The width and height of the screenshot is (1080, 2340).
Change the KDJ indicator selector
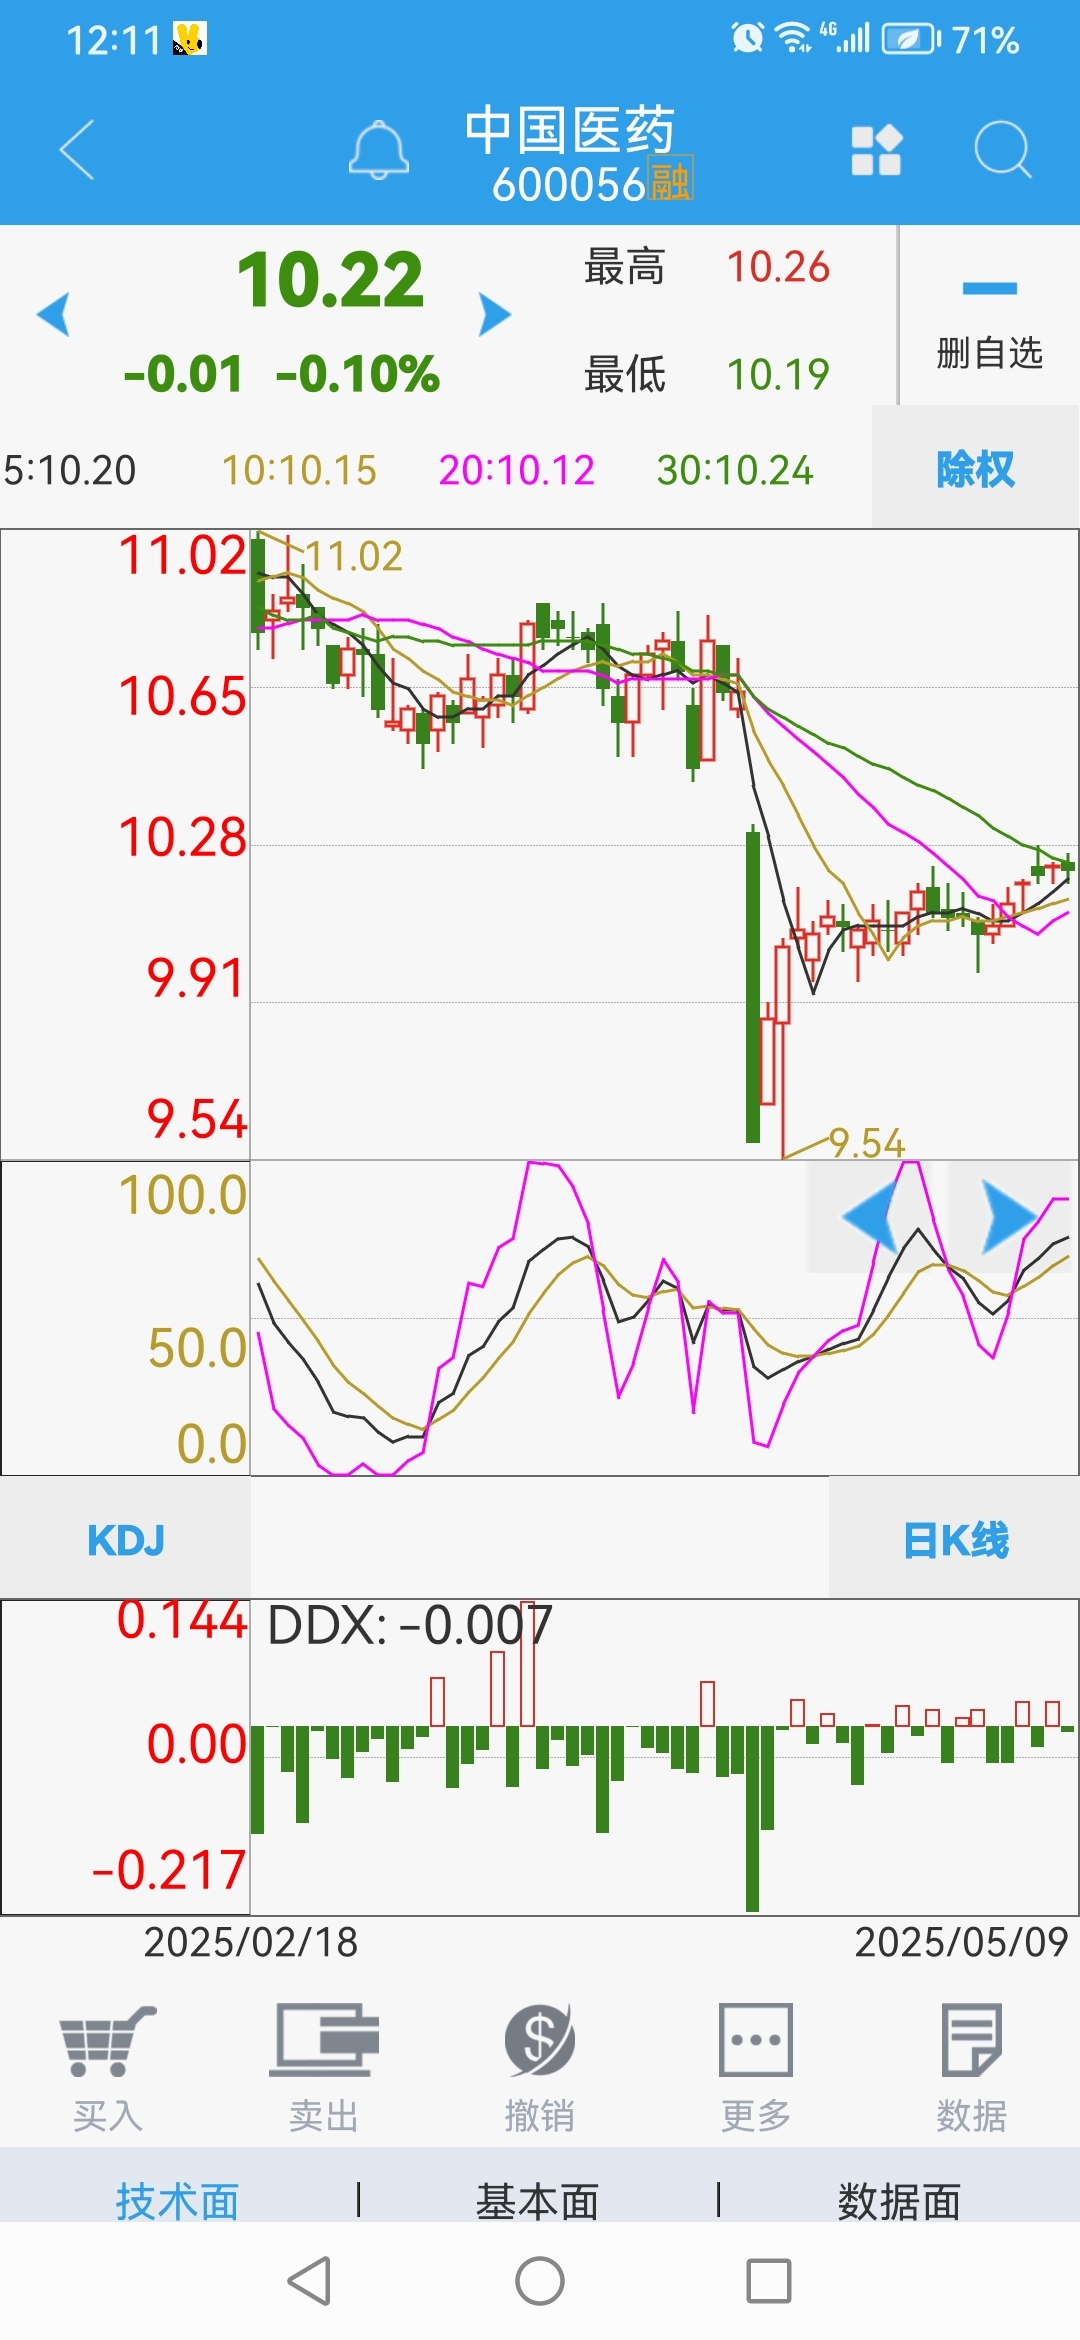pyautogui.click(x=125, y=1540)
